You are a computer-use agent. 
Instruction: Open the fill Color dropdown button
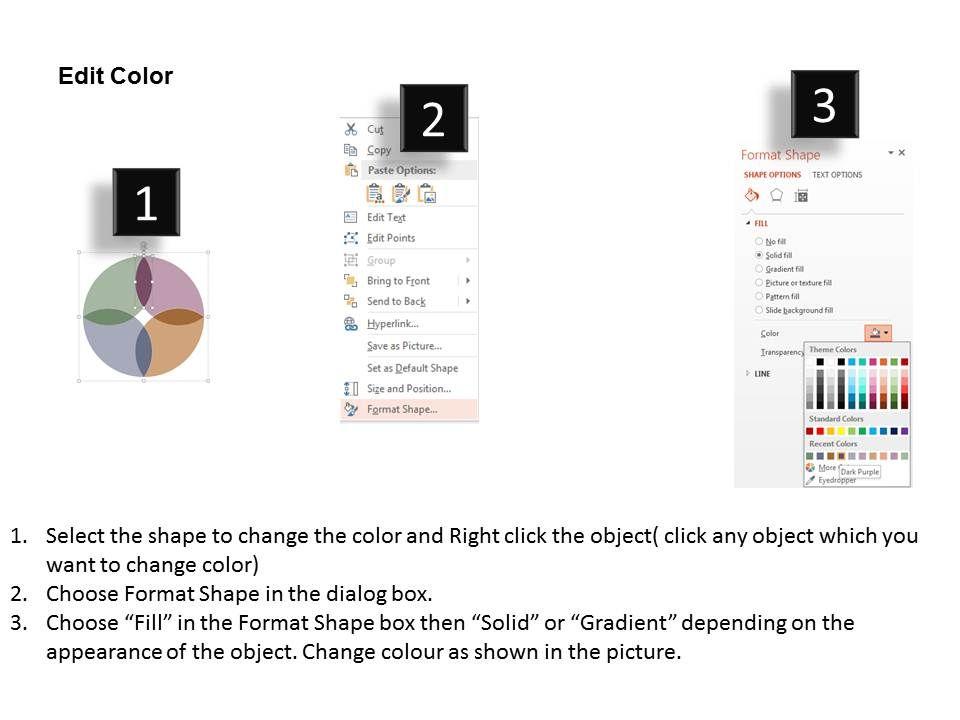point(877,333)
